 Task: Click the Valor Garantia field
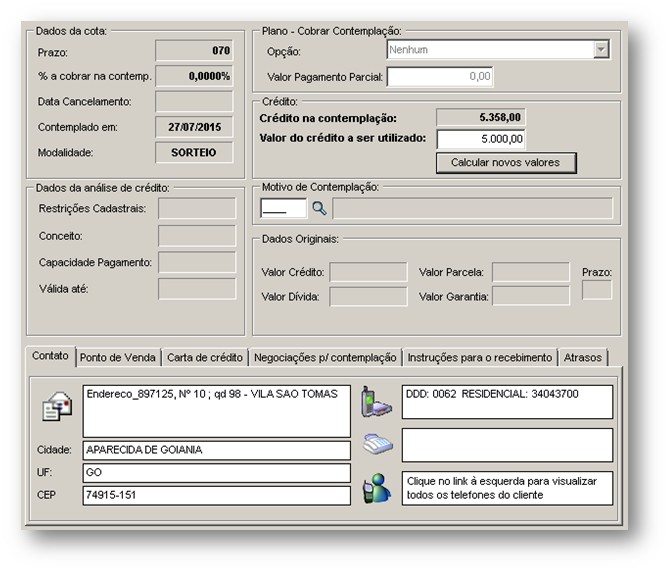pos(531,296)
